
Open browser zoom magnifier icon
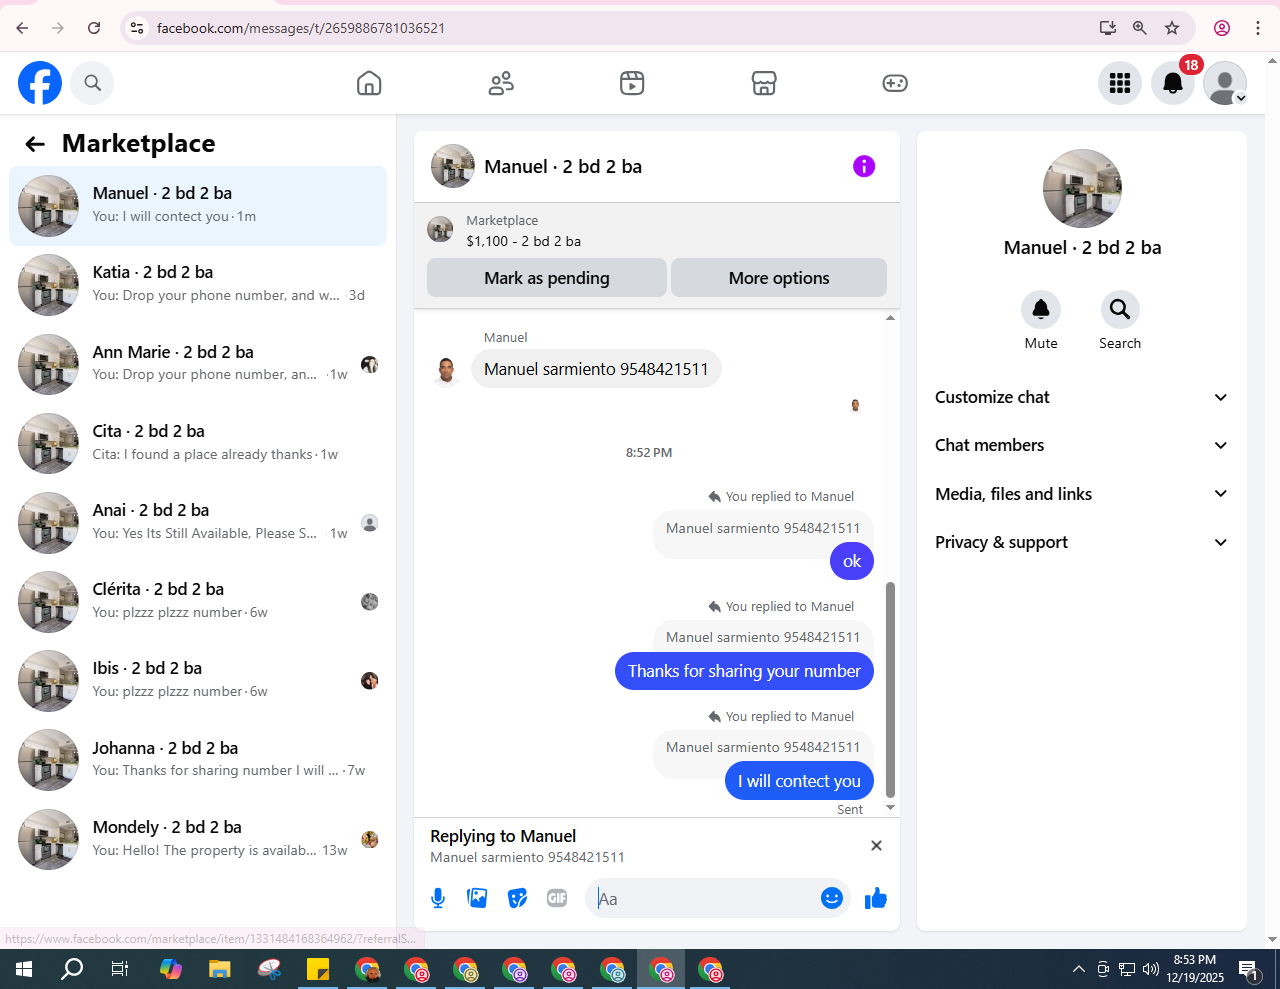(1140, 28)
